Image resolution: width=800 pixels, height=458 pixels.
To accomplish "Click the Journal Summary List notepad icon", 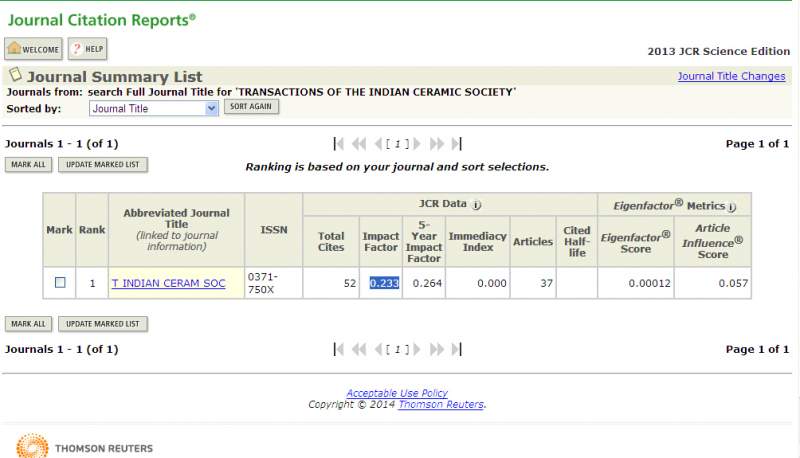I will pyautogui.click(x=15, y=74).
